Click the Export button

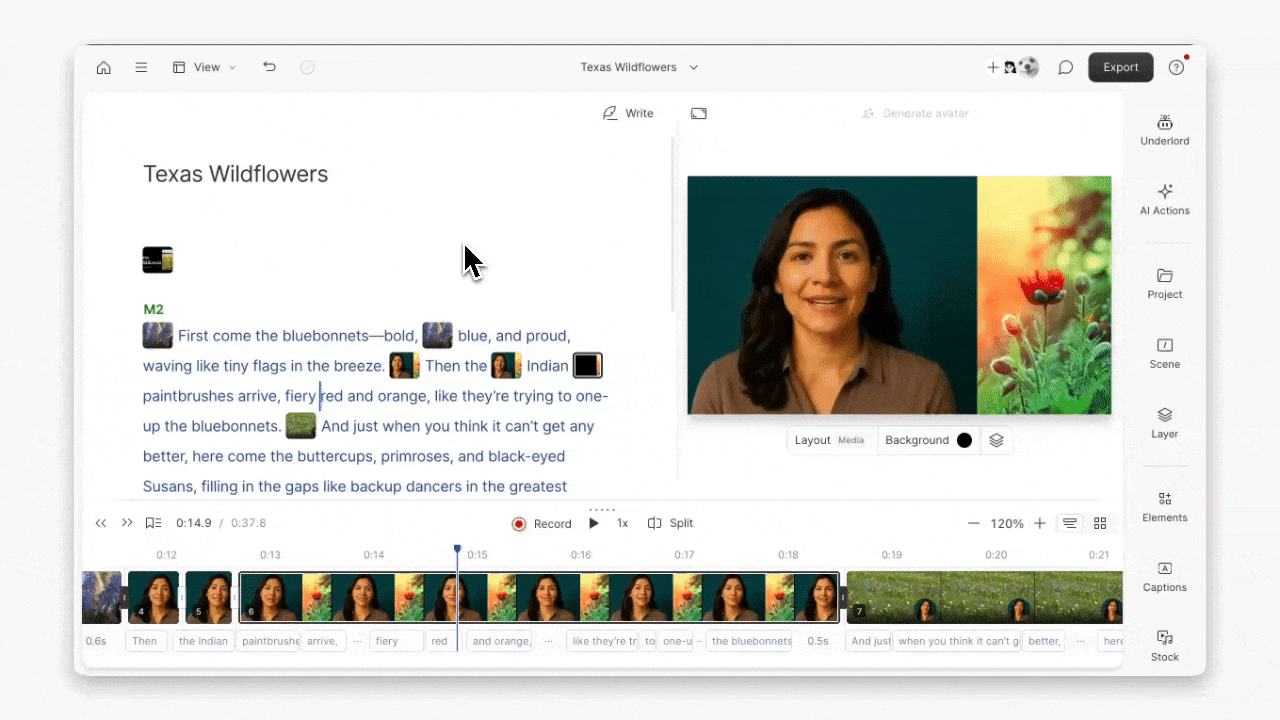click(x=1121, y=67)
